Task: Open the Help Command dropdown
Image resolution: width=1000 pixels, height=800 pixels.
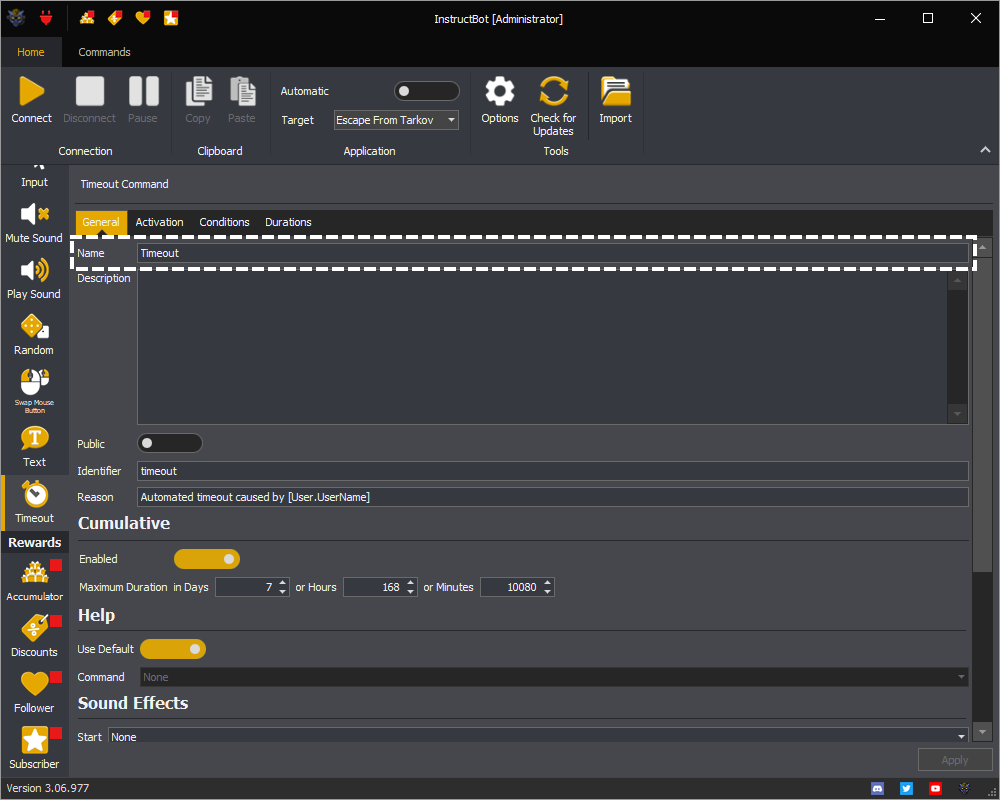Action: [554, 677]
